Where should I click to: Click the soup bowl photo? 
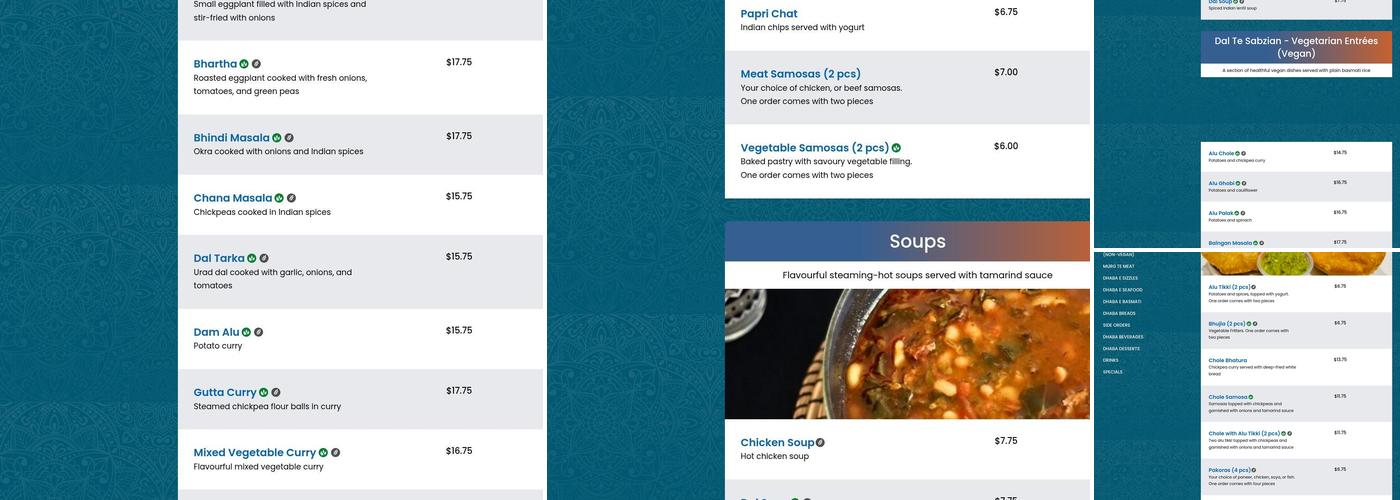click(x=907, y=354)
